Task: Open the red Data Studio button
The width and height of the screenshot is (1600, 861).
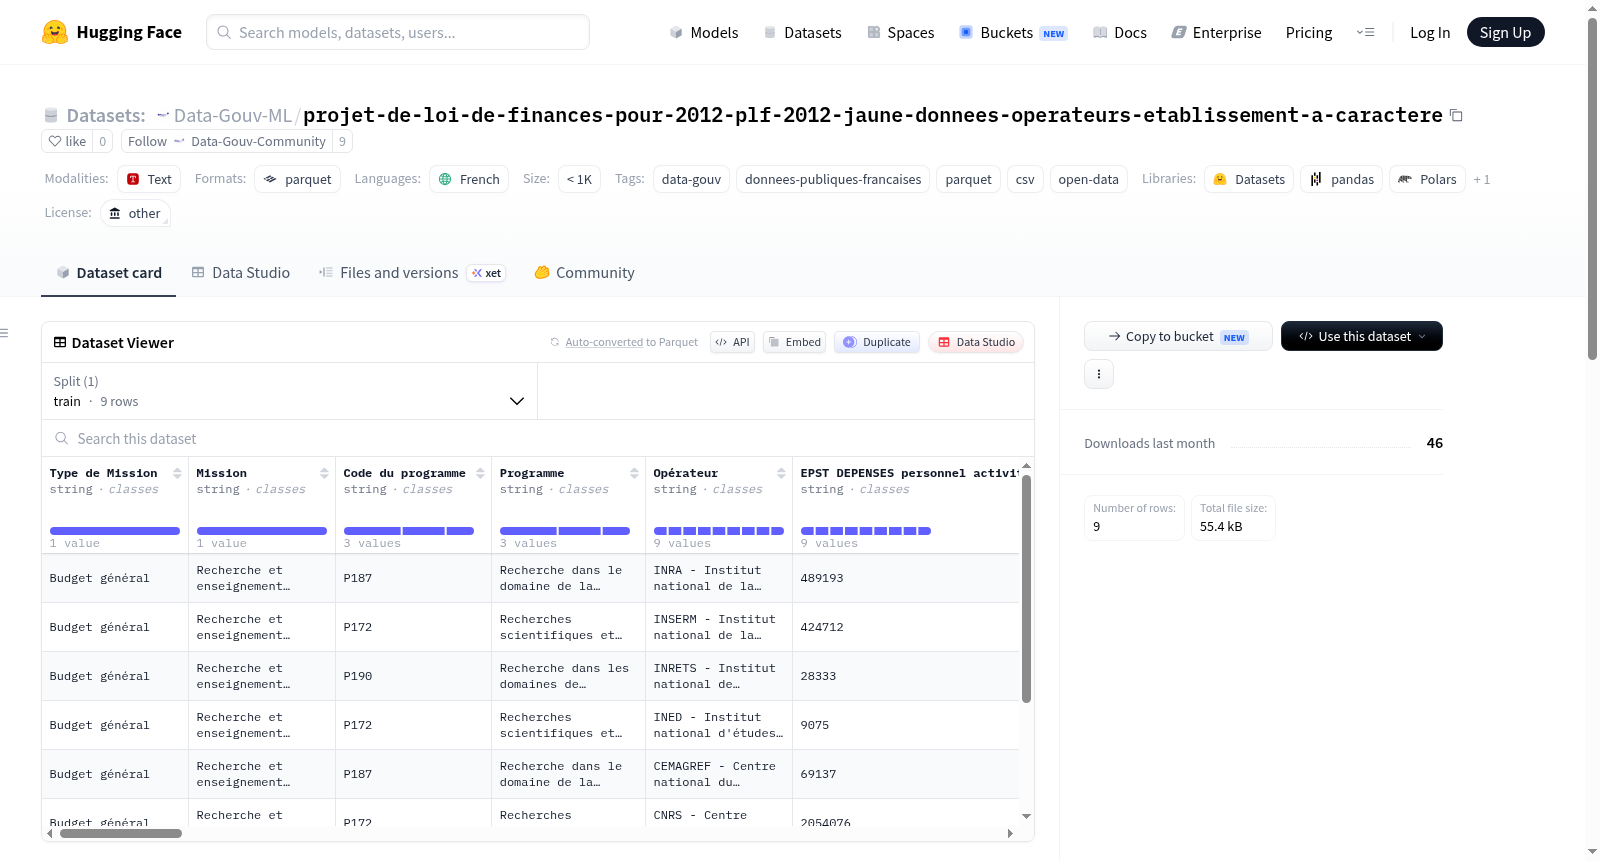Action: pyautogui.click(x=976, y=342)
